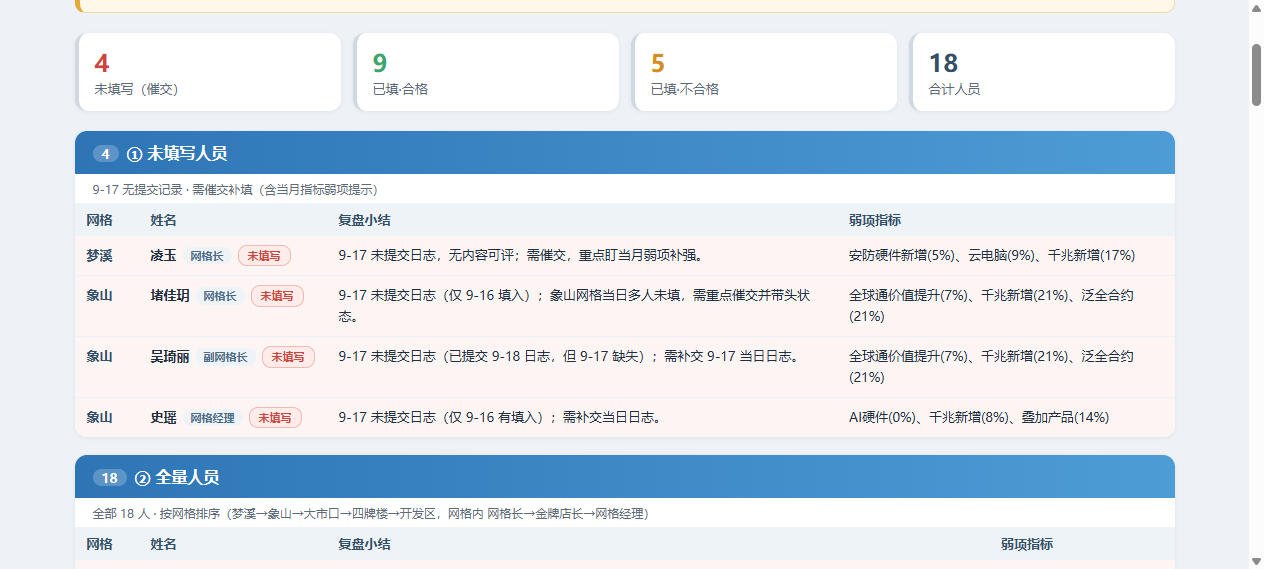The image size is (1264, 569).
Task: Click 凌玉's weak indicators 安防硬件新增(5%) text
Action: 902,255
